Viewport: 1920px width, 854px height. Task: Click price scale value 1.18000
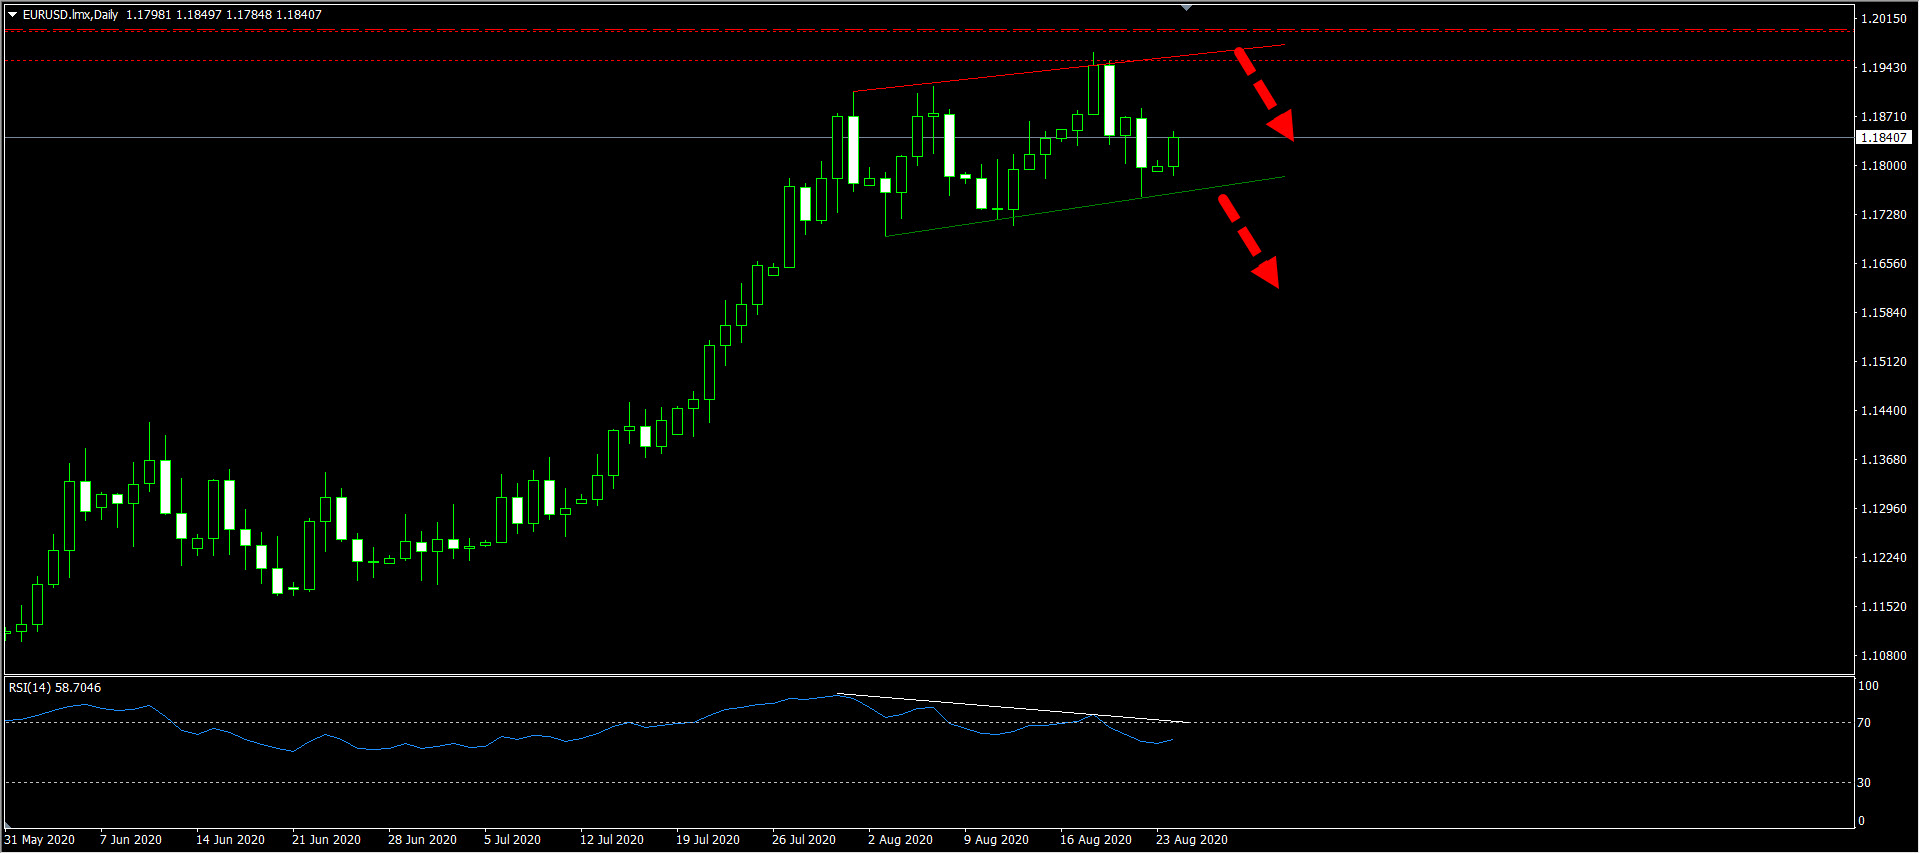click(1884, 166)
